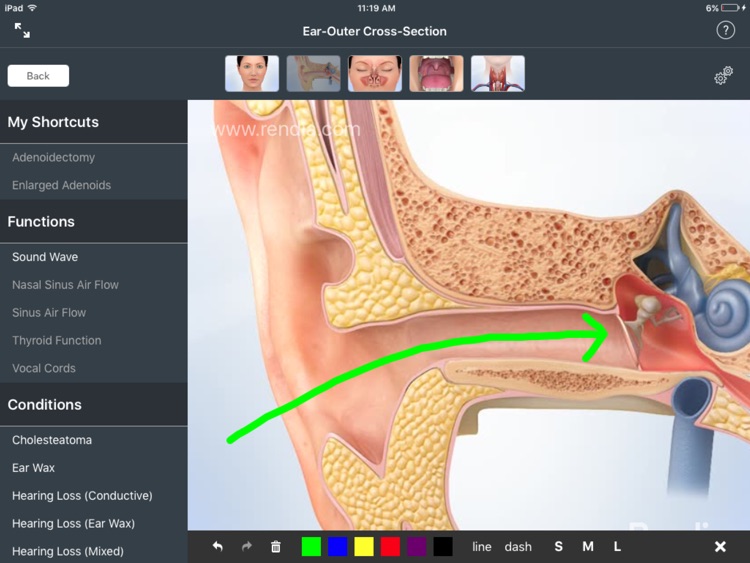Pick the red color swatch

click(x=390, y=546)
